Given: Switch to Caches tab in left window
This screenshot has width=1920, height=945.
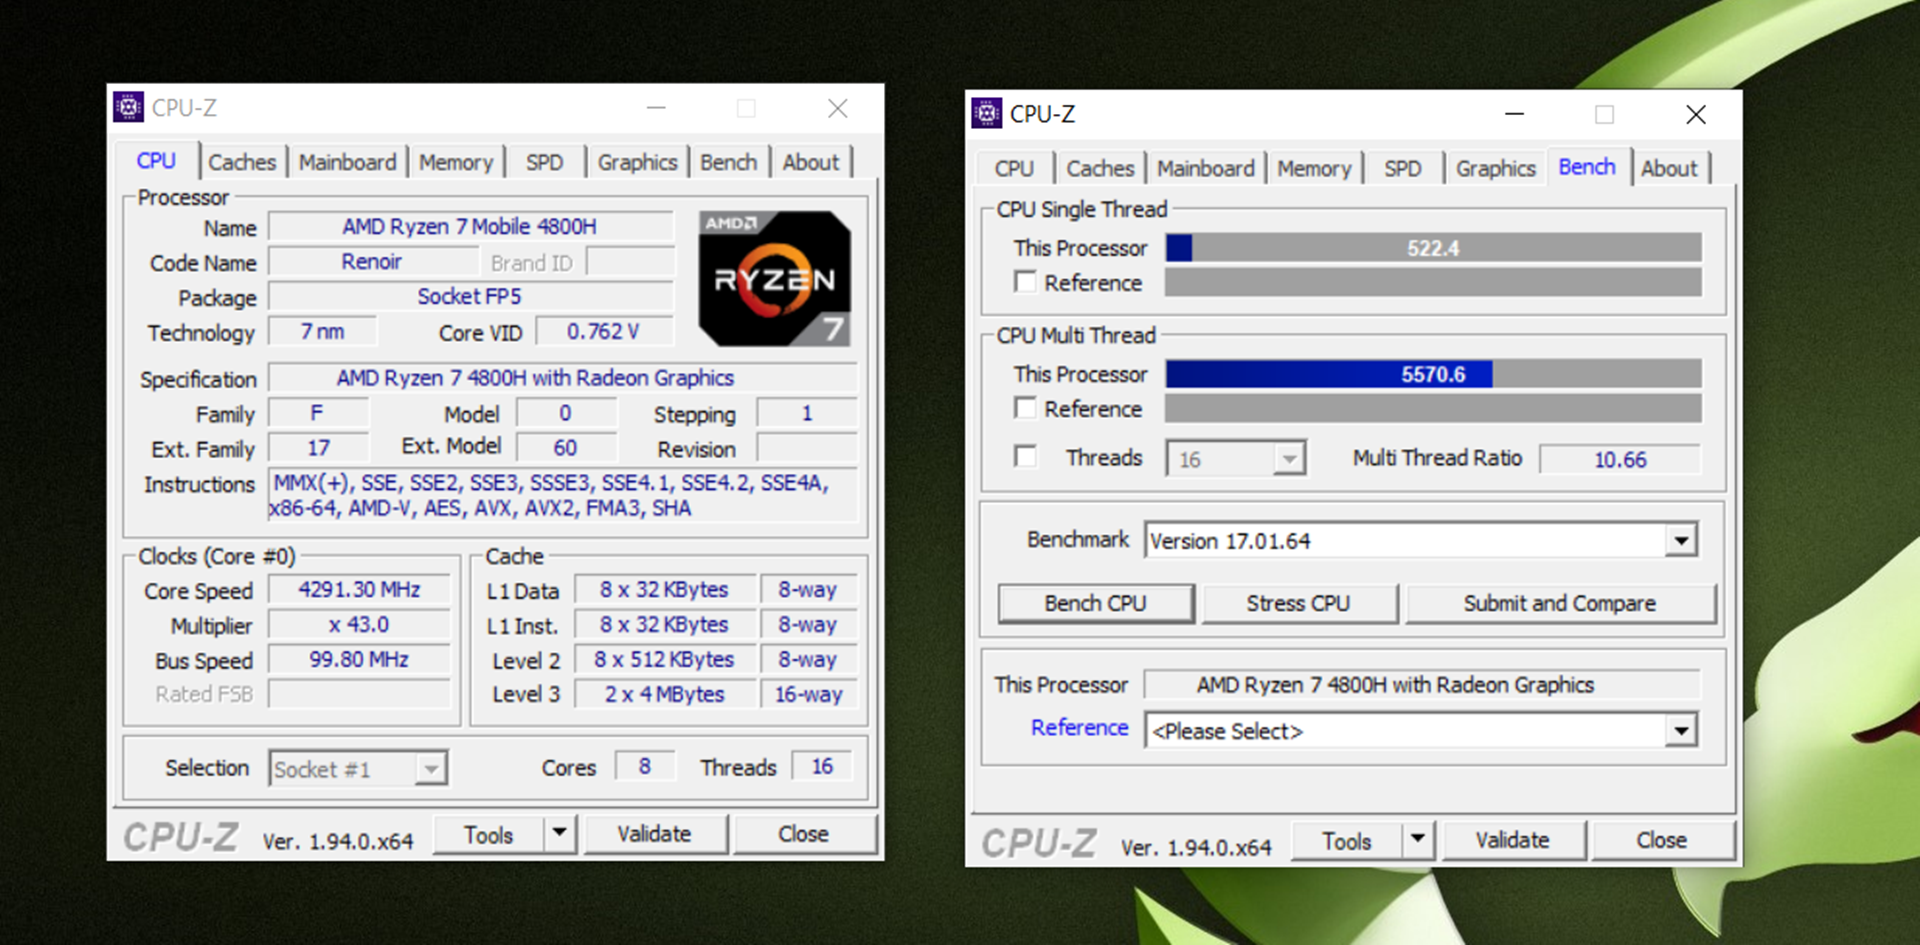Looking at the screenshot, I should (242, 162).
